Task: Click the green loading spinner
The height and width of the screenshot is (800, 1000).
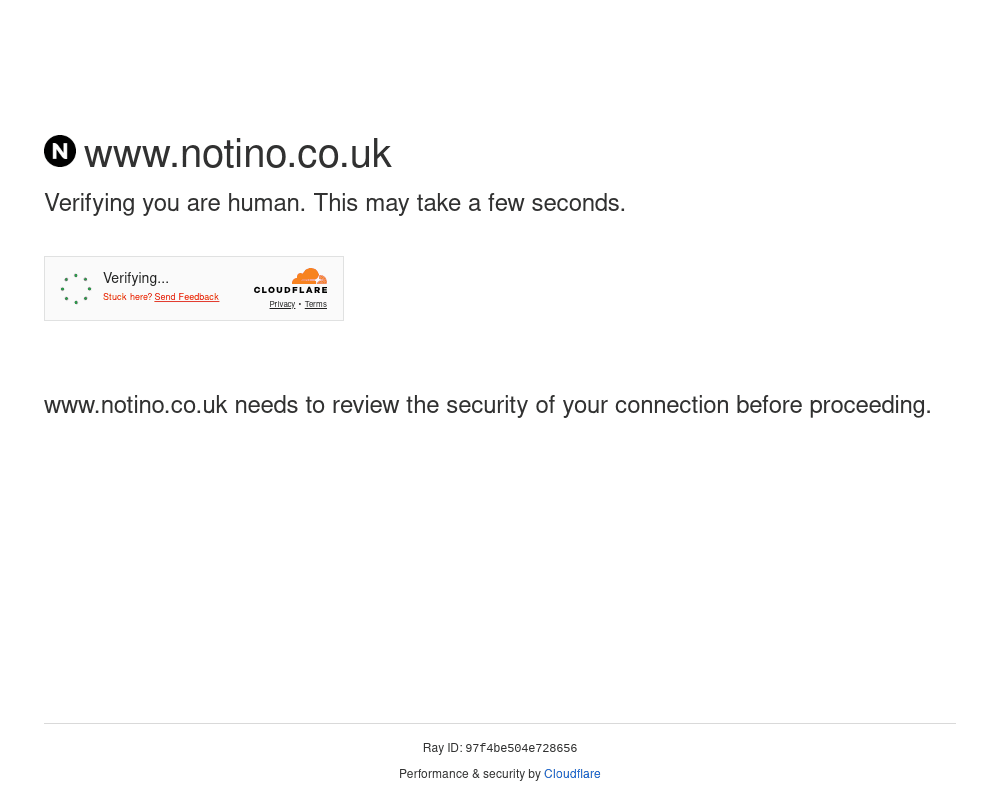Action: 76,289
